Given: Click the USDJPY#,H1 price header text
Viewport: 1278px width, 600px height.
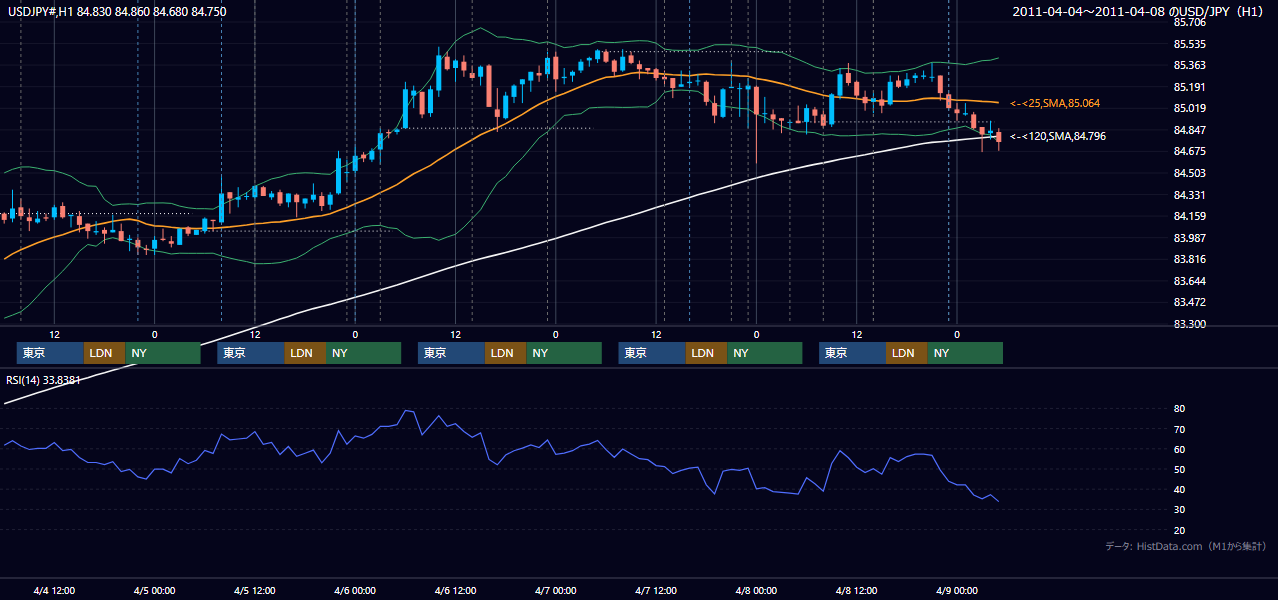Looking at the screenshot, I should 115,11.
